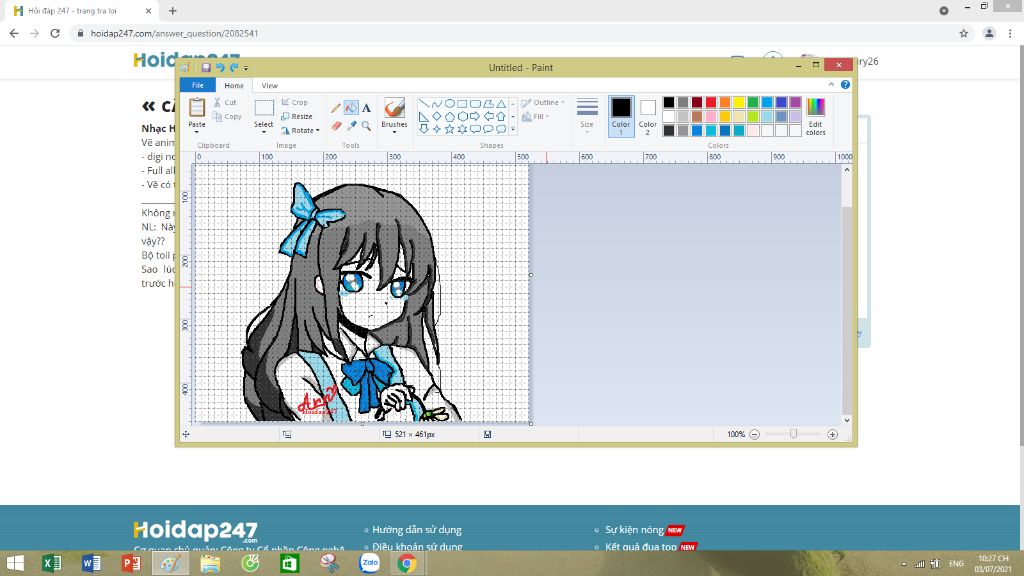Click the Crop button
1024x576 pixels.
[295, 103]
